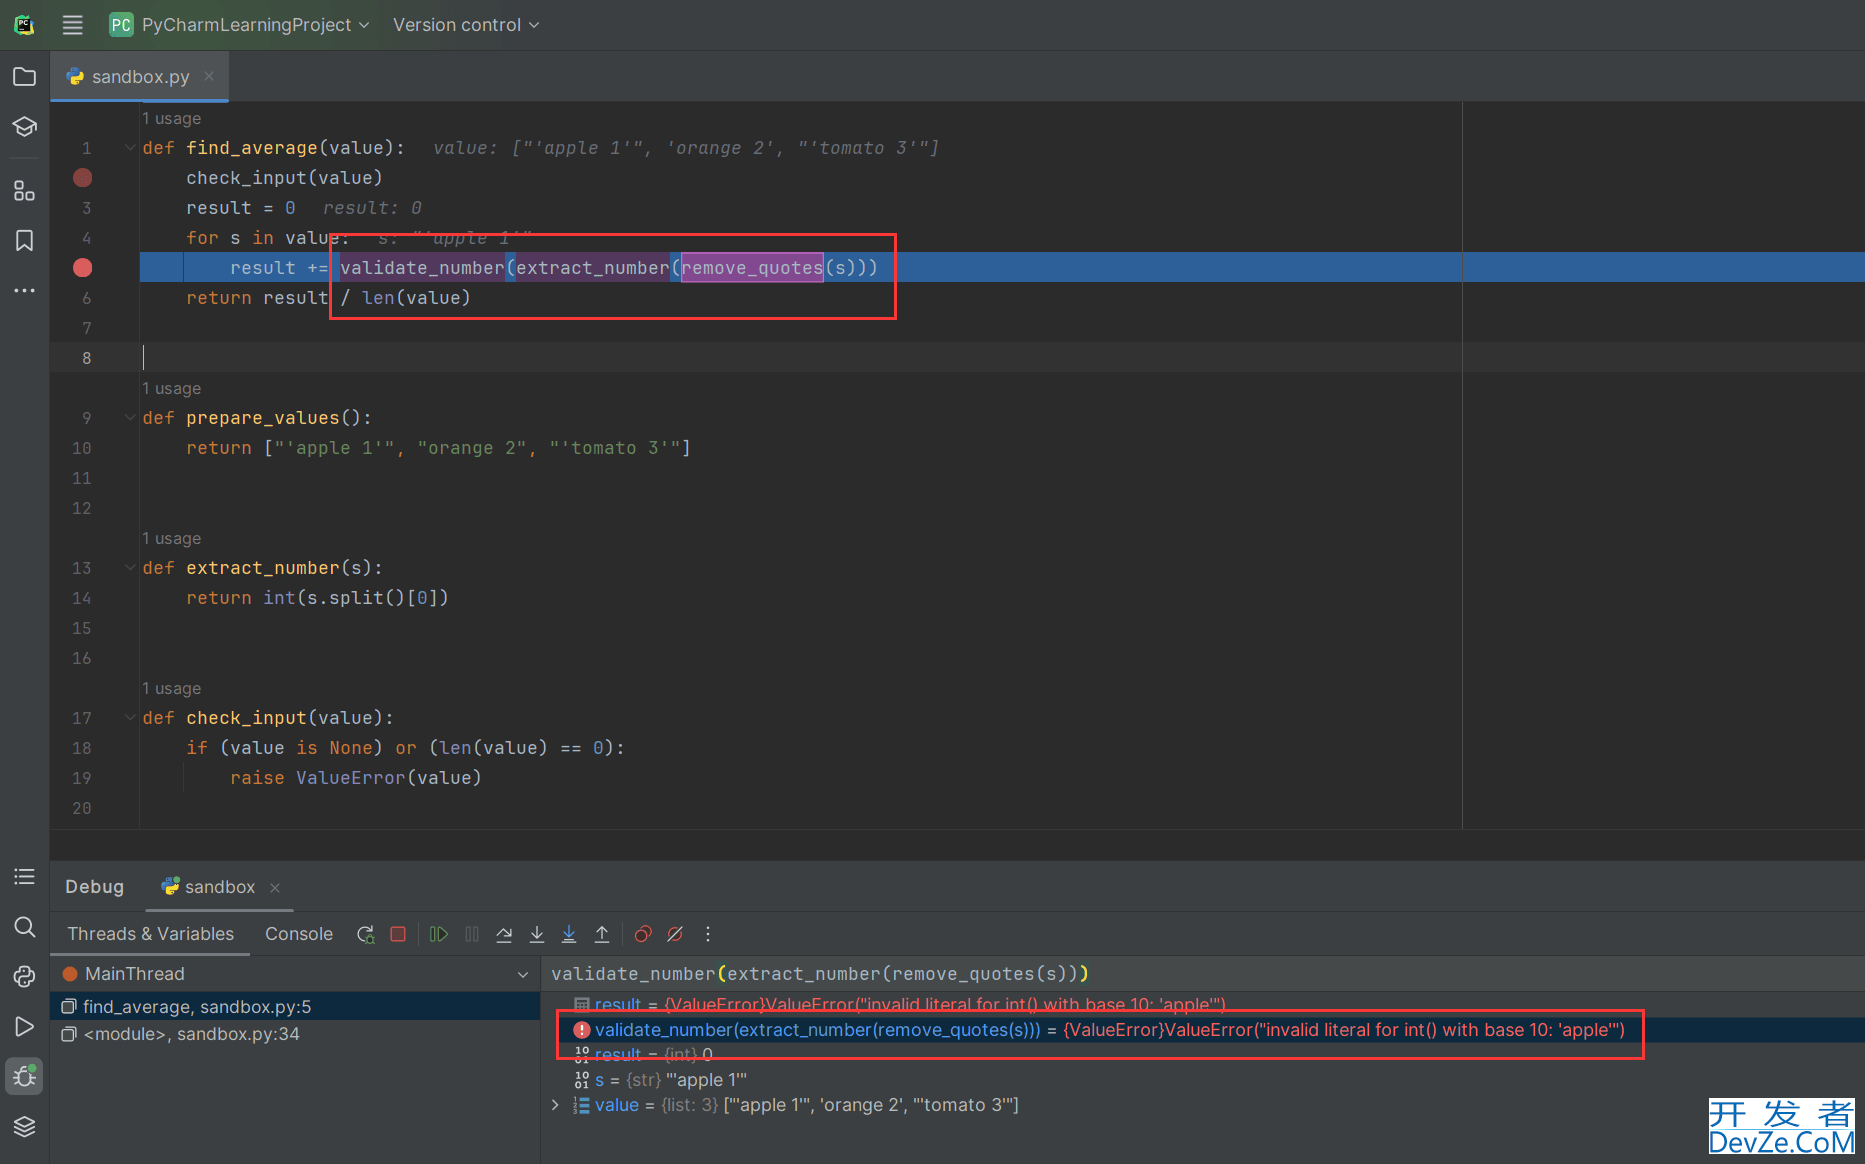Screen dimensions: 1865x1164
Task: View all breakpoints
Action: click(643, 934)
